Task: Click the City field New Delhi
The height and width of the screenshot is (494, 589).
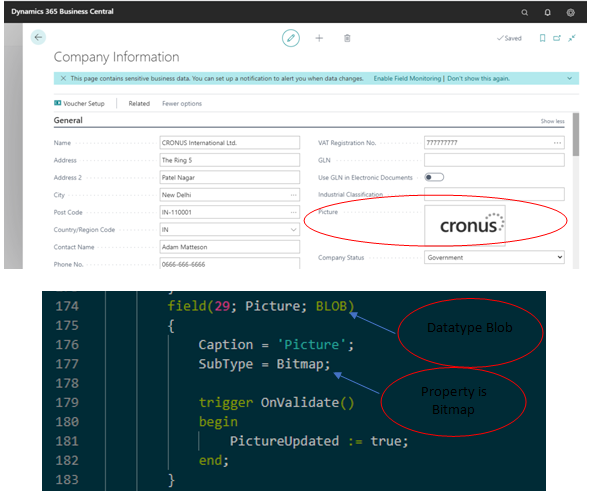Action: pos(230,195)
